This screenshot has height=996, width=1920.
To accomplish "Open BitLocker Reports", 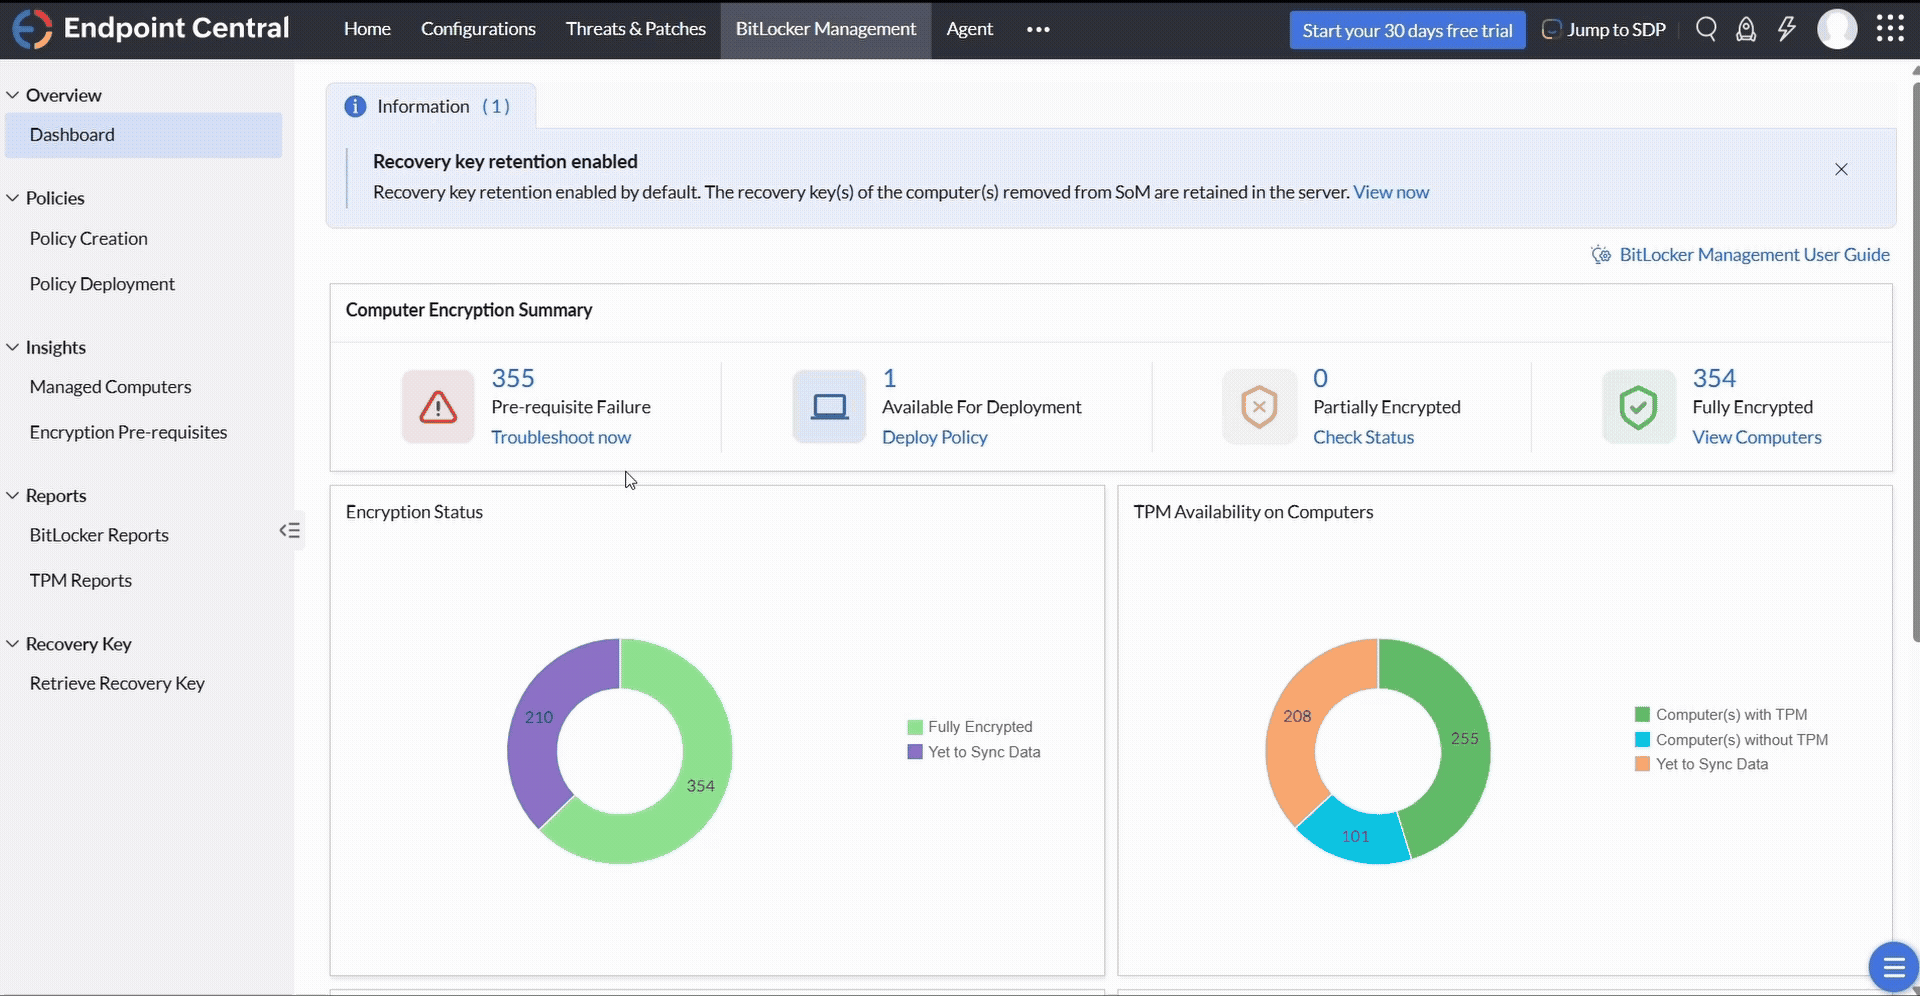I will tap(99, 535).
